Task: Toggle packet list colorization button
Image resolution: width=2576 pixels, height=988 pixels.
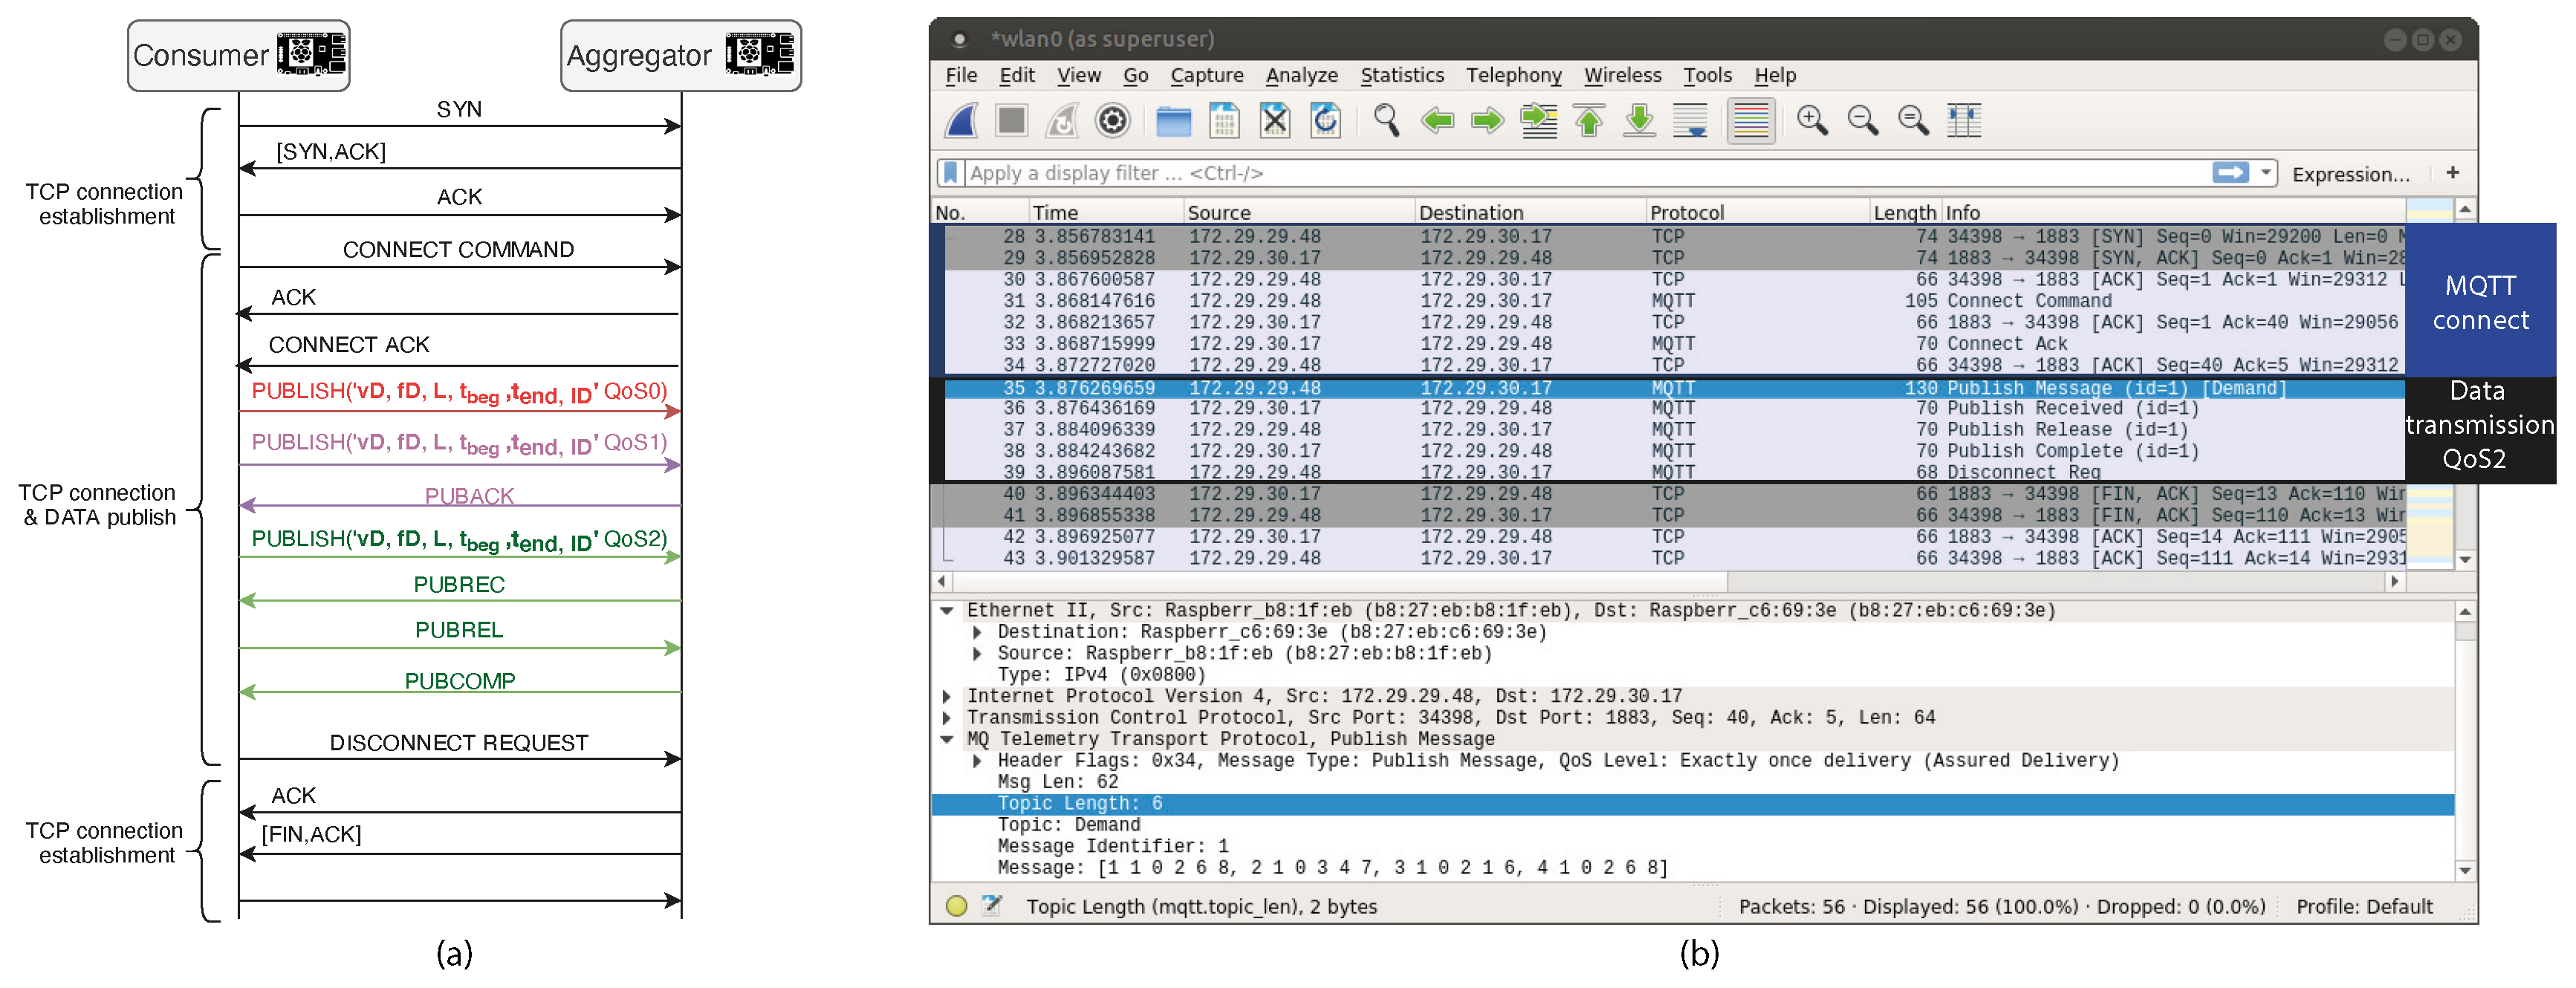Action: tap(1750, 121)
